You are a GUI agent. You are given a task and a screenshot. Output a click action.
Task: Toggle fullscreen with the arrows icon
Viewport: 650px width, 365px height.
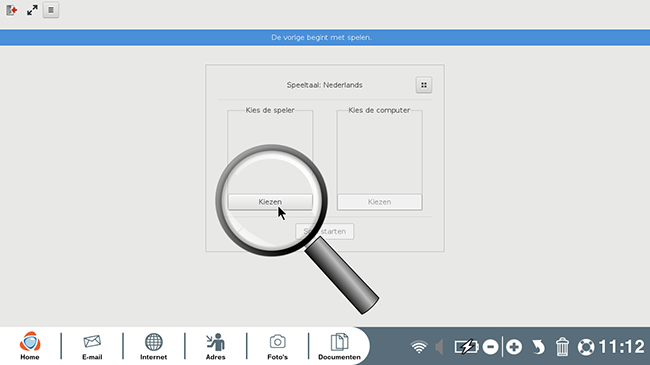coord(32,10)
